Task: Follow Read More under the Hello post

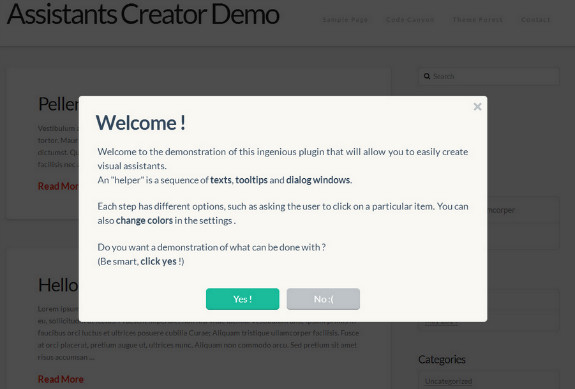Action: [61, 379]
